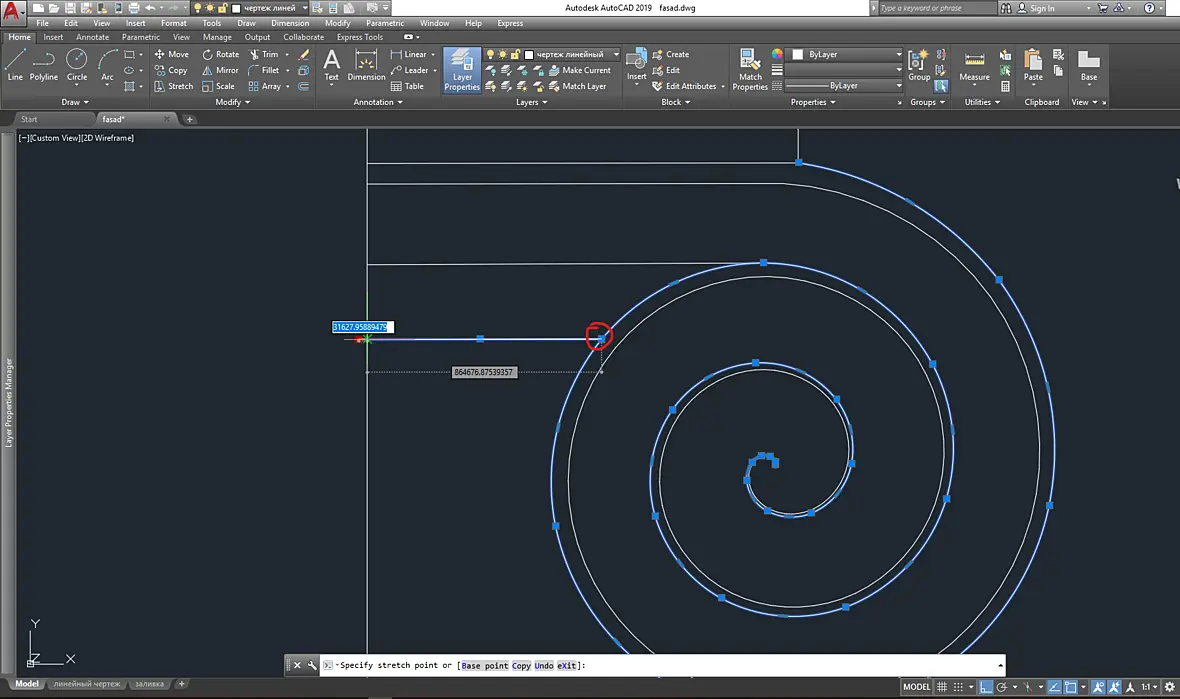Open the Format menu

tap(174, 23)
